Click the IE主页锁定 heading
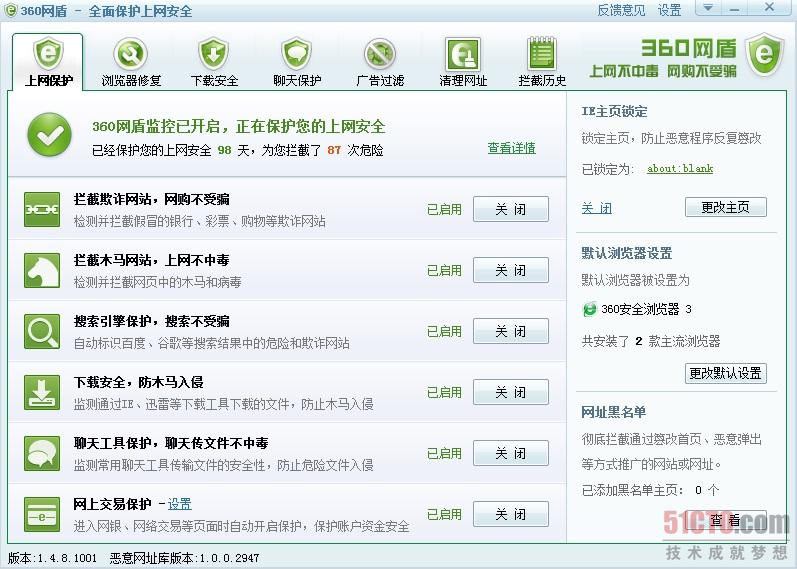The width and height of the screenshot is (797, 569). tap(614, 111)
